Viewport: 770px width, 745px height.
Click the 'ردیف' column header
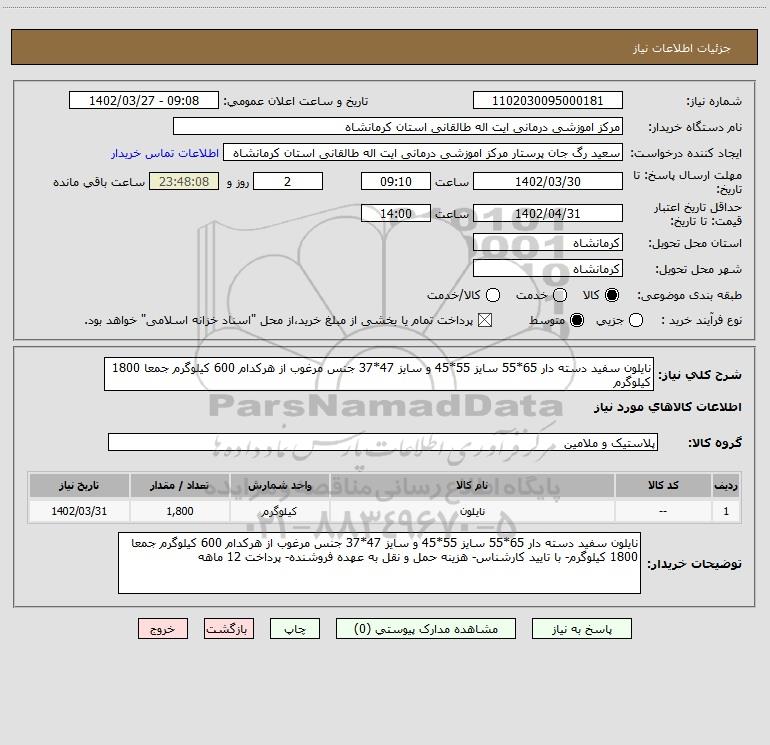(x=726, y=485)
